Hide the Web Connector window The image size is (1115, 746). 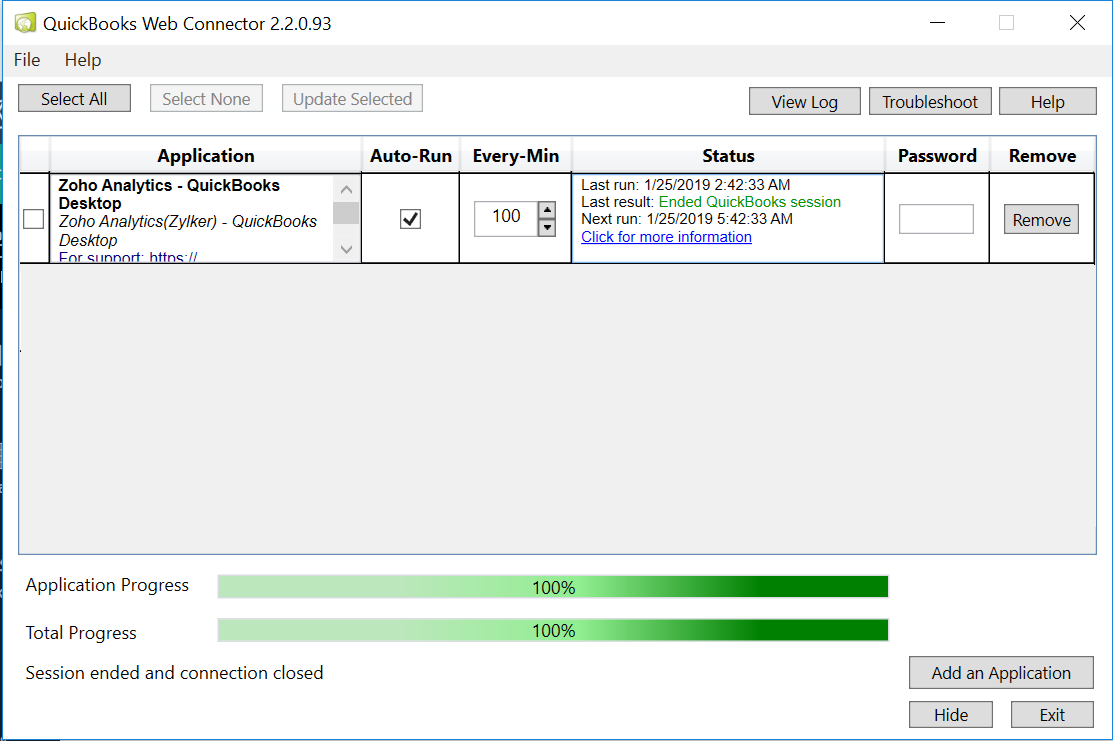pos(951,715)
